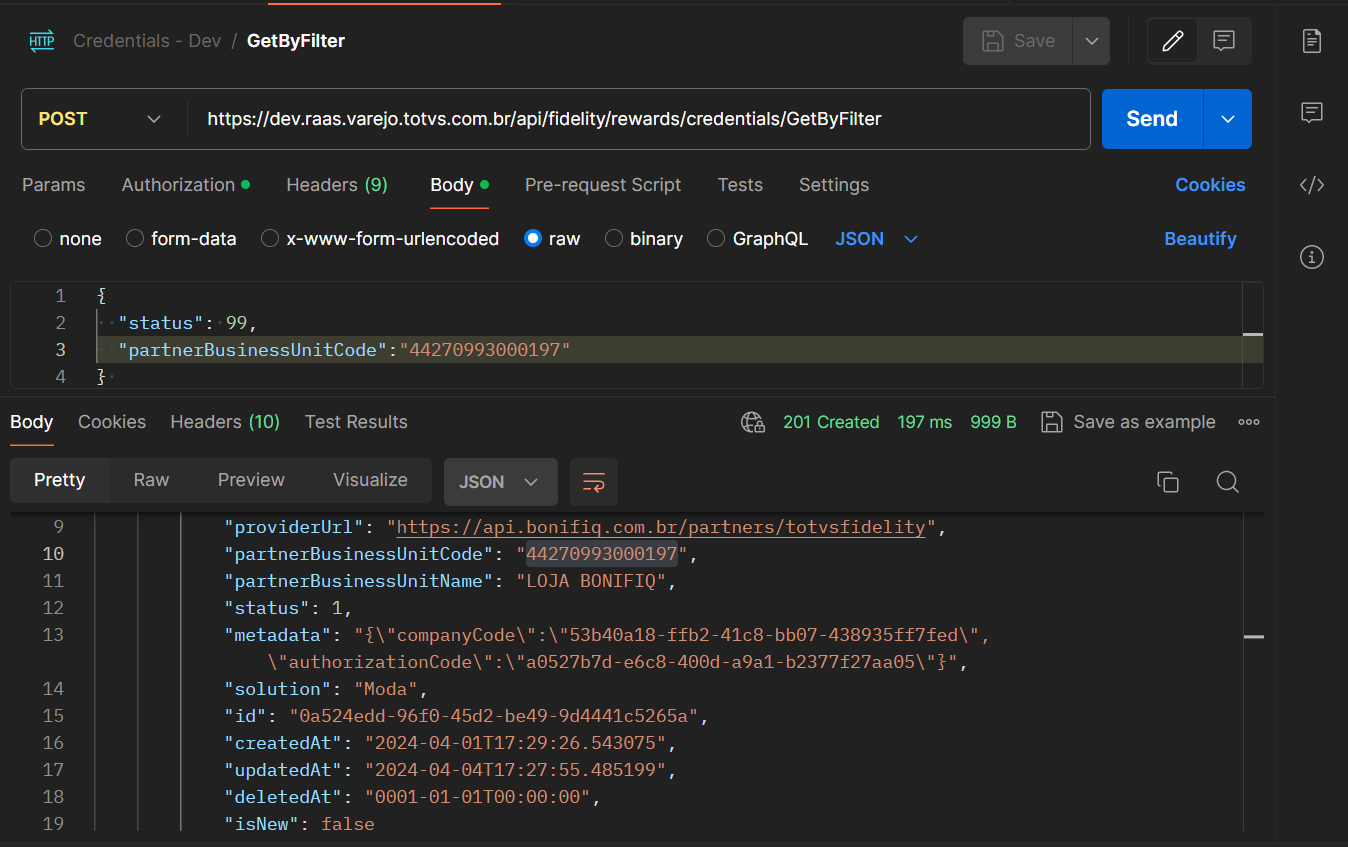Image resolution: width=1348 pixels, height=847 pixels.
Task: Click the network globe icon near status
Action: (753, 422)
